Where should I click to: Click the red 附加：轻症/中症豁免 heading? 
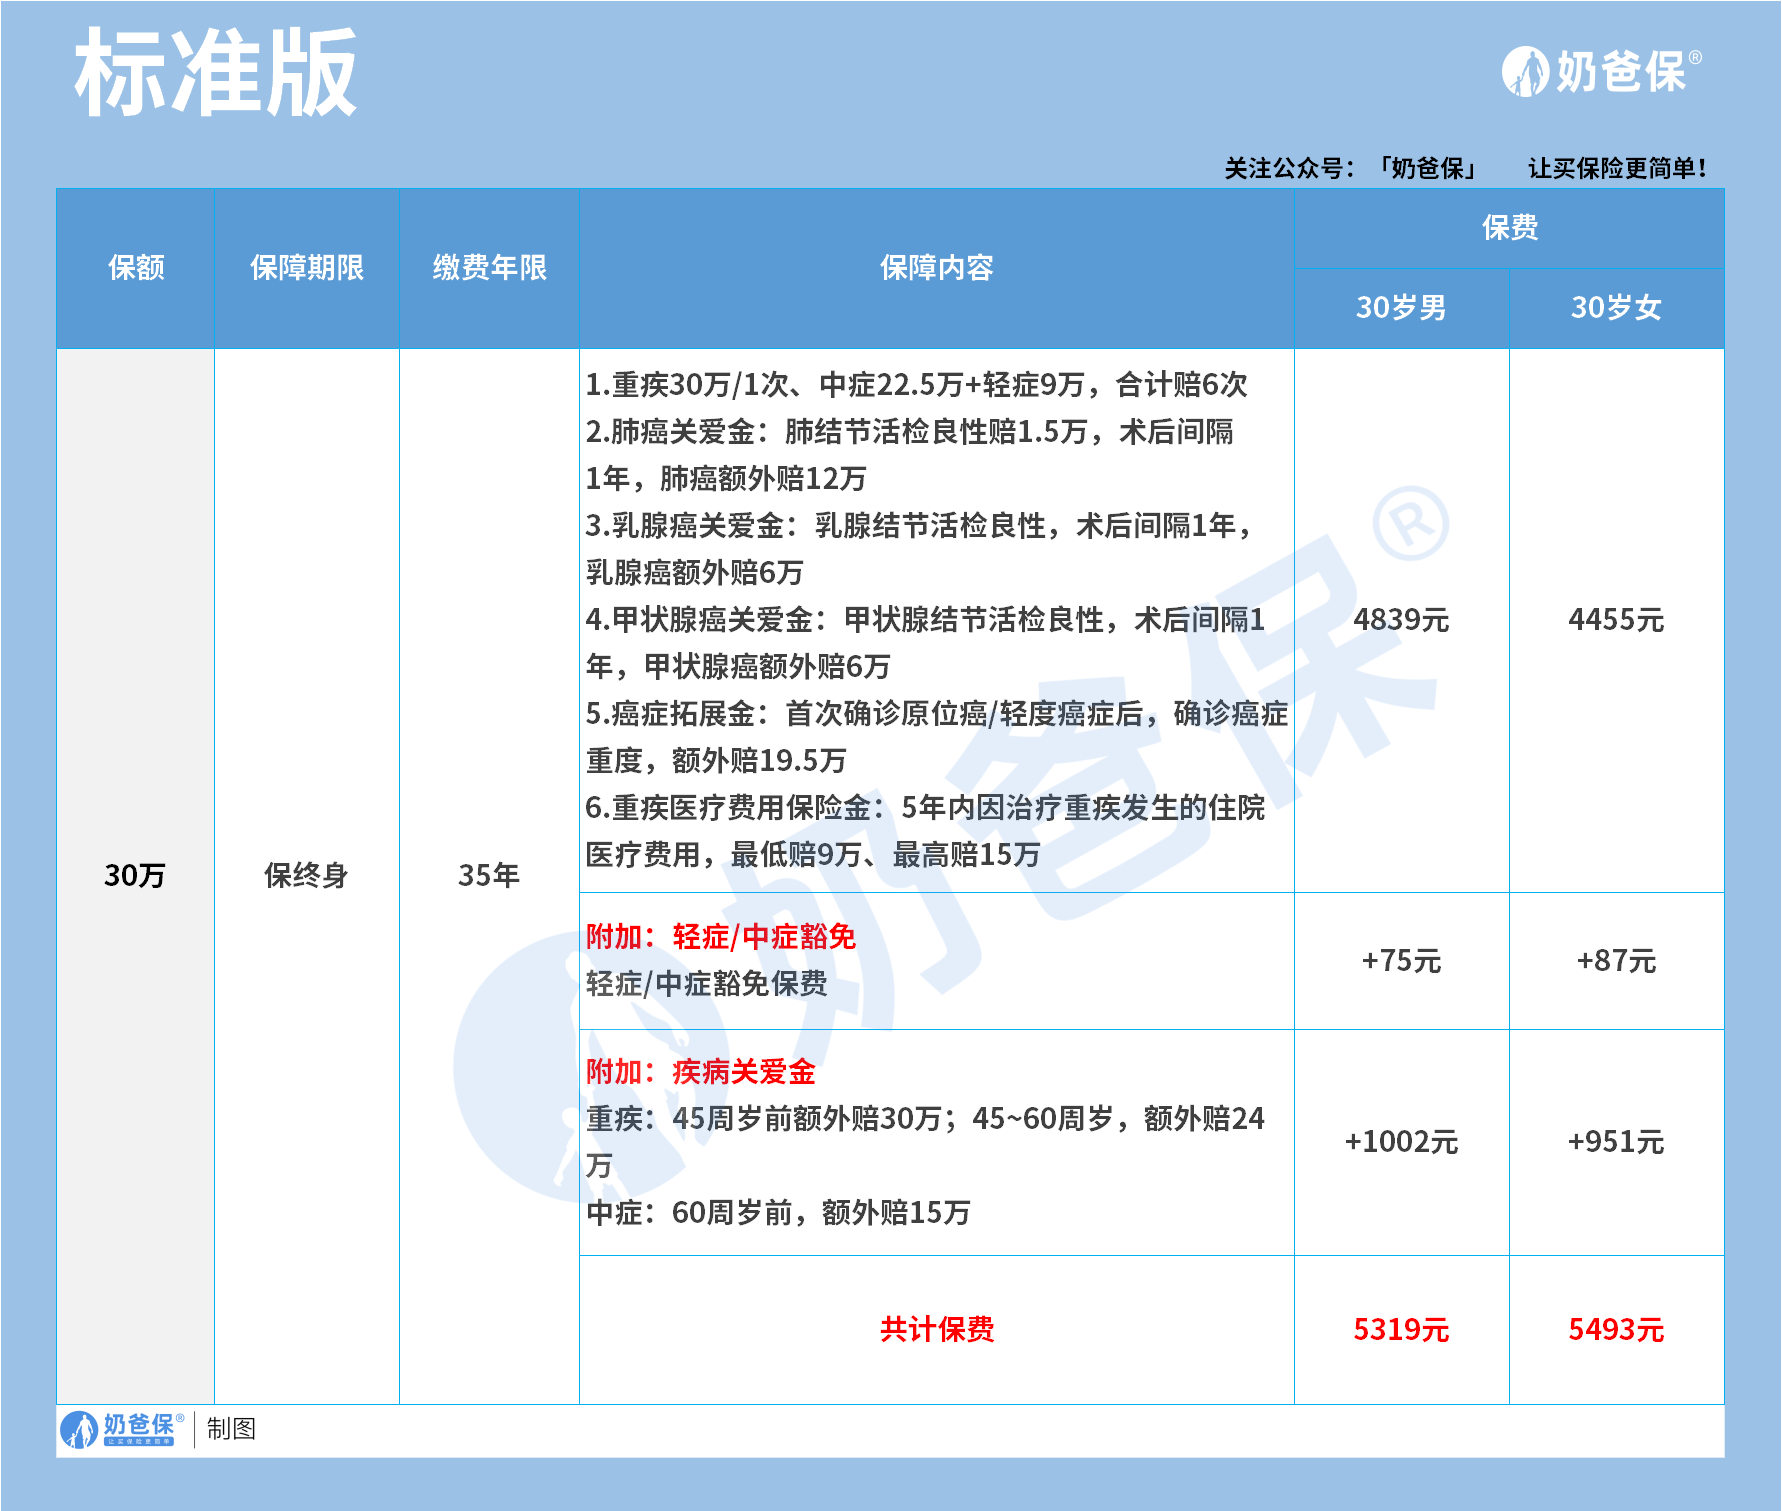click(x=721, y=937)
